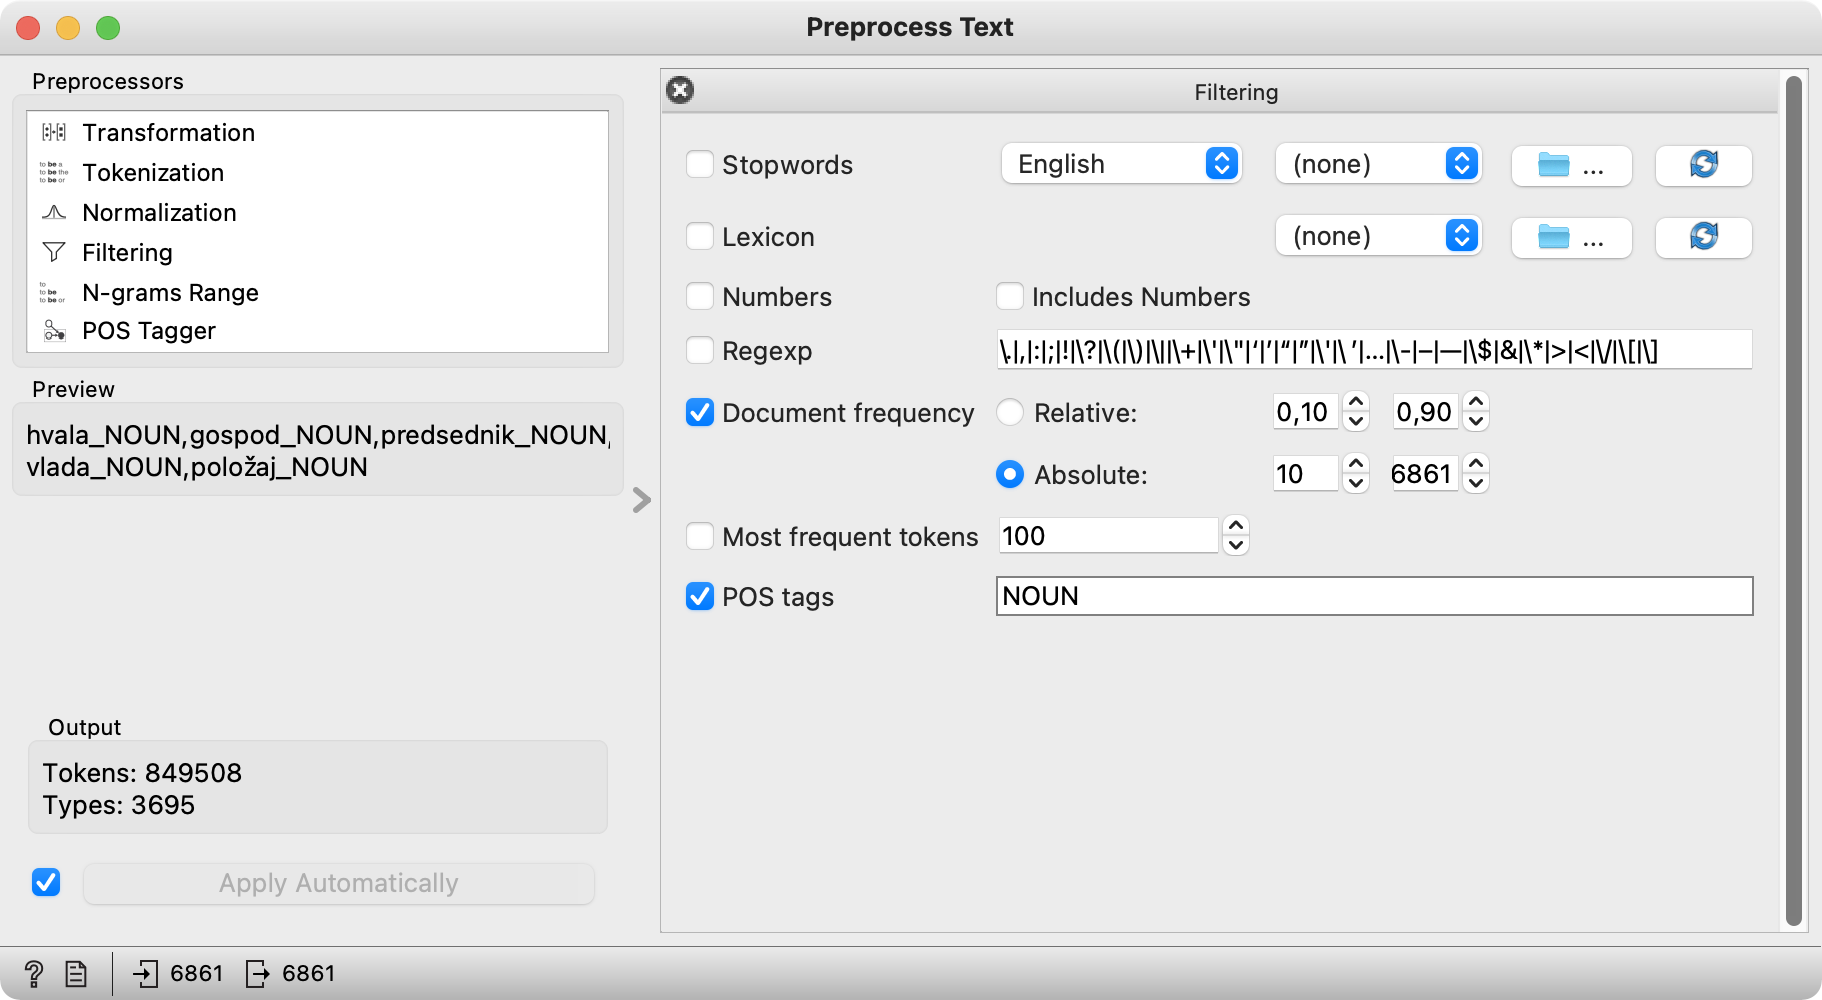Open the English language dropdown
Viewport: 1822px width, 1000px height.
click(1121, 164)
